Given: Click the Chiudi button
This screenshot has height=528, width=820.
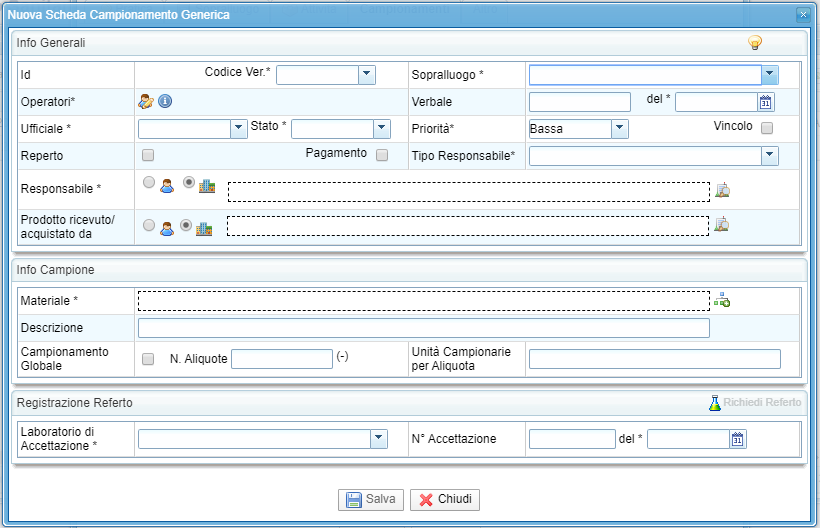Looking at the screenshot, I should pyautogui.click(x=445, y=500).
